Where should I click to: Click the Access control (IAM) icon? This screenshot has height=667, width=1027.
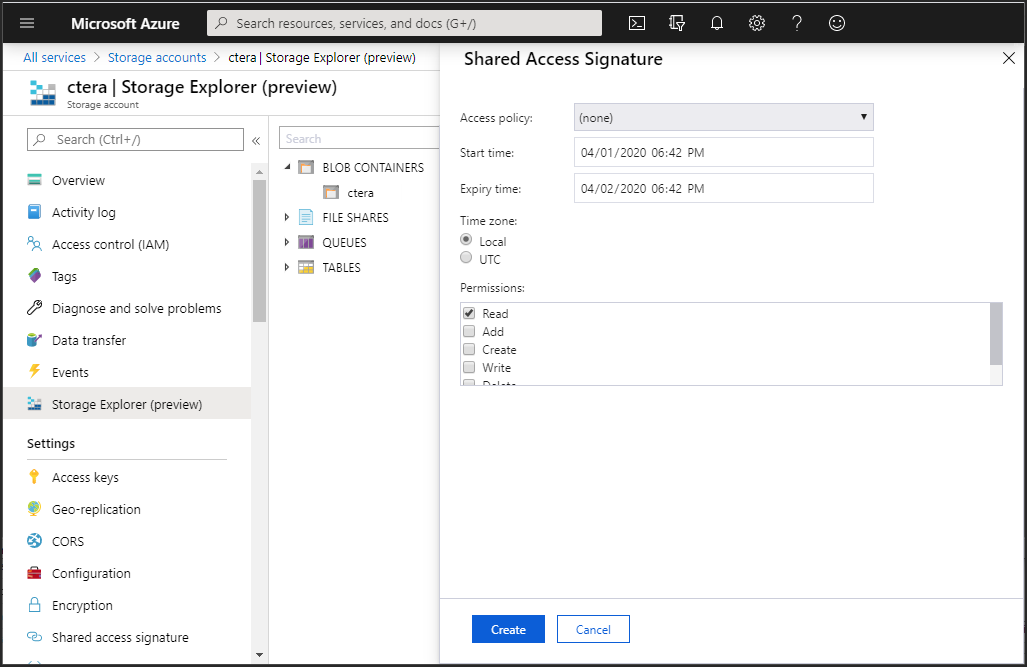coord(35,244)
